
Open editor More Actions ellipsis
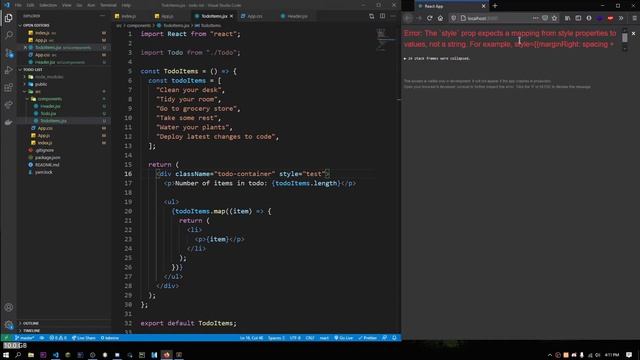(393, 16)
